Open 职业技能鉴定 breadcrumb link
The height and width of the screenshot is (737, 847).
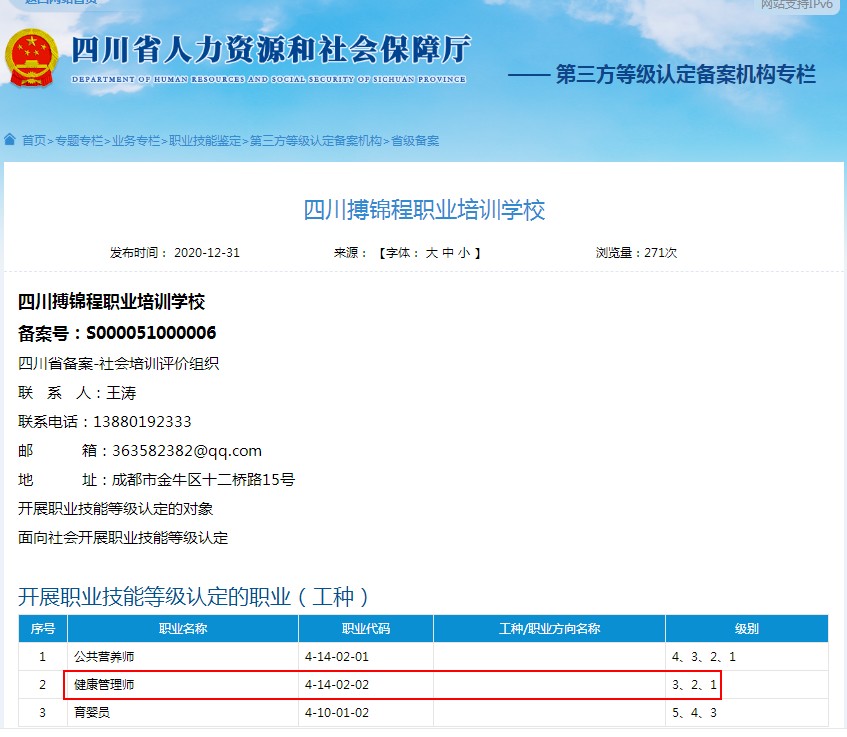205,141
